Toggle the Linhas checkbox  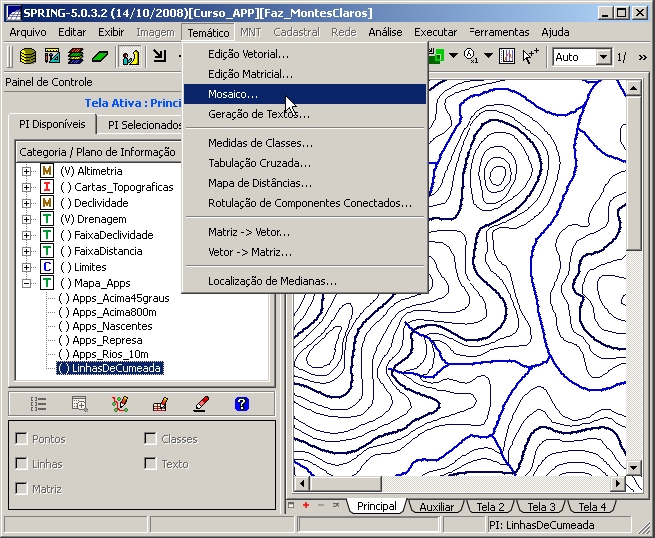coord(23,464)
